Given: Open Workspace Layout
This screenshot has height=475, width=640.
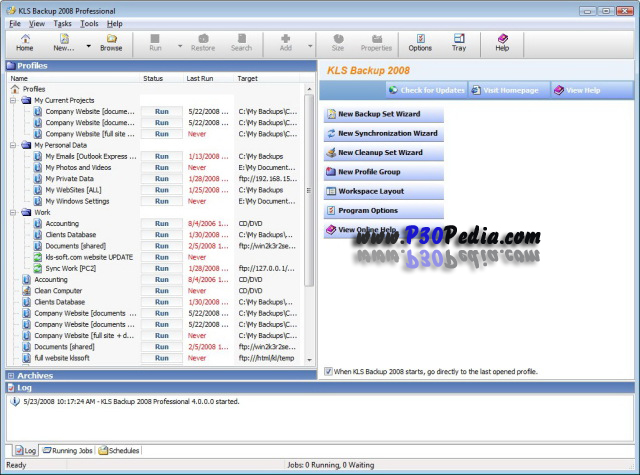Looking at the screenshot, I should point(384,191).
